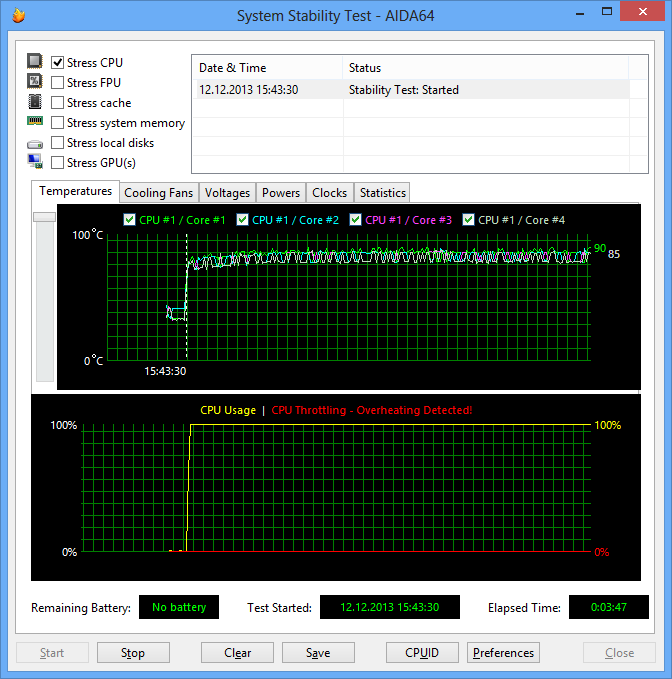Click the 15:43:30 time marker under temperature graph
The width and height of the screenshot is (672, 679).
point(165,371)
